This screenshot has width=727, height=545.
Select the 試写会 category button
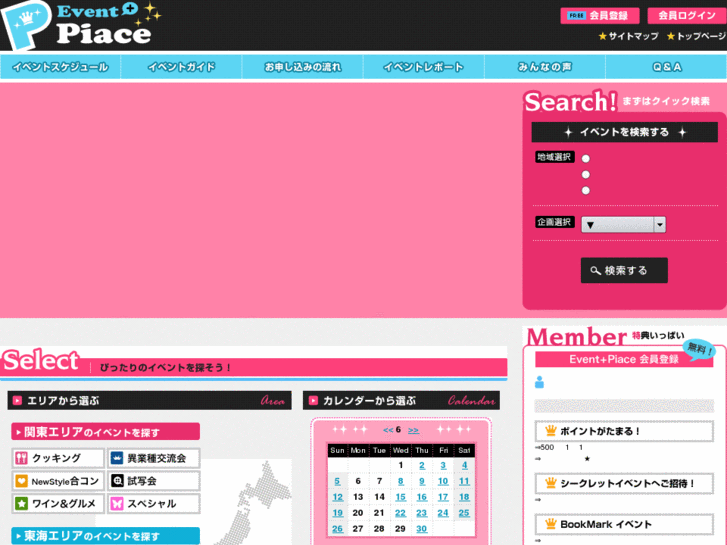coord(154,481)
